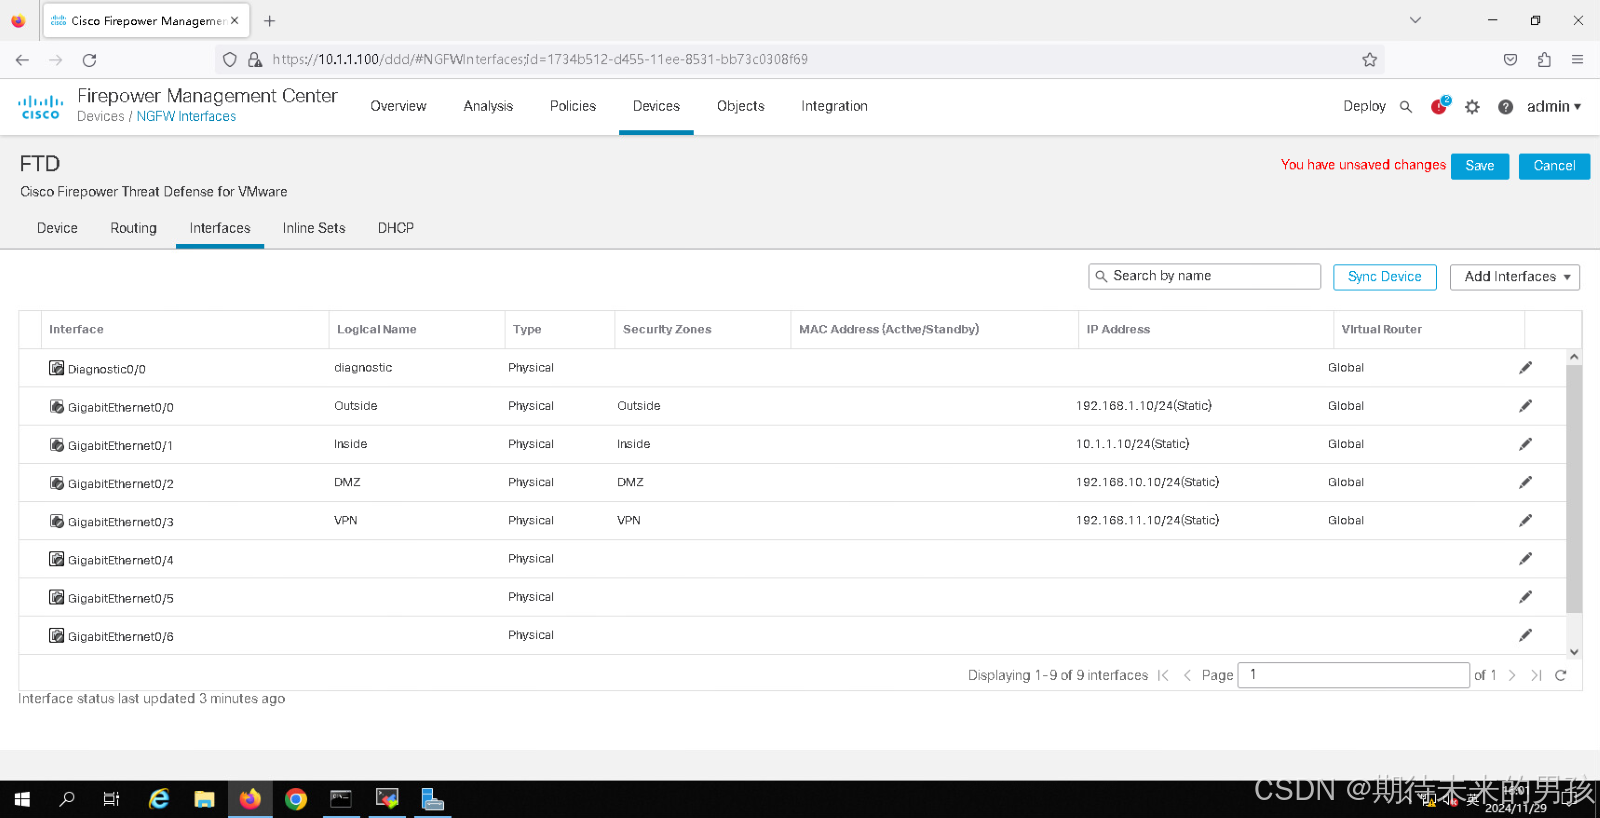The width and height of the screenshot is (1600, 818).
Task: Open the admin user dropdown
Action: 1553,107
